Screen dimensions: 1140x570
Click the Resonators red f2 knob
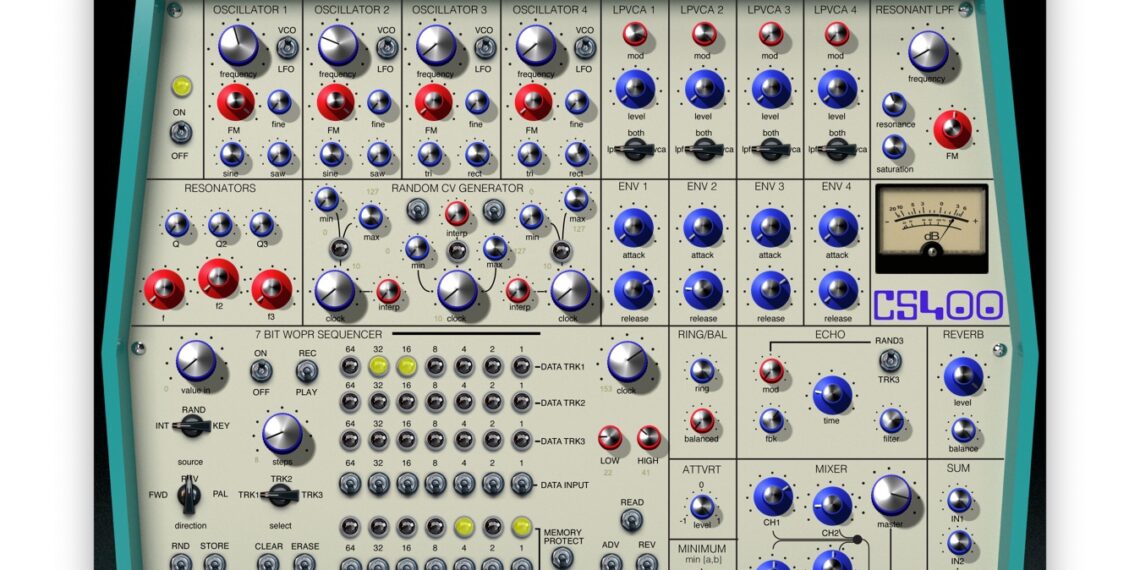point(218,278)
